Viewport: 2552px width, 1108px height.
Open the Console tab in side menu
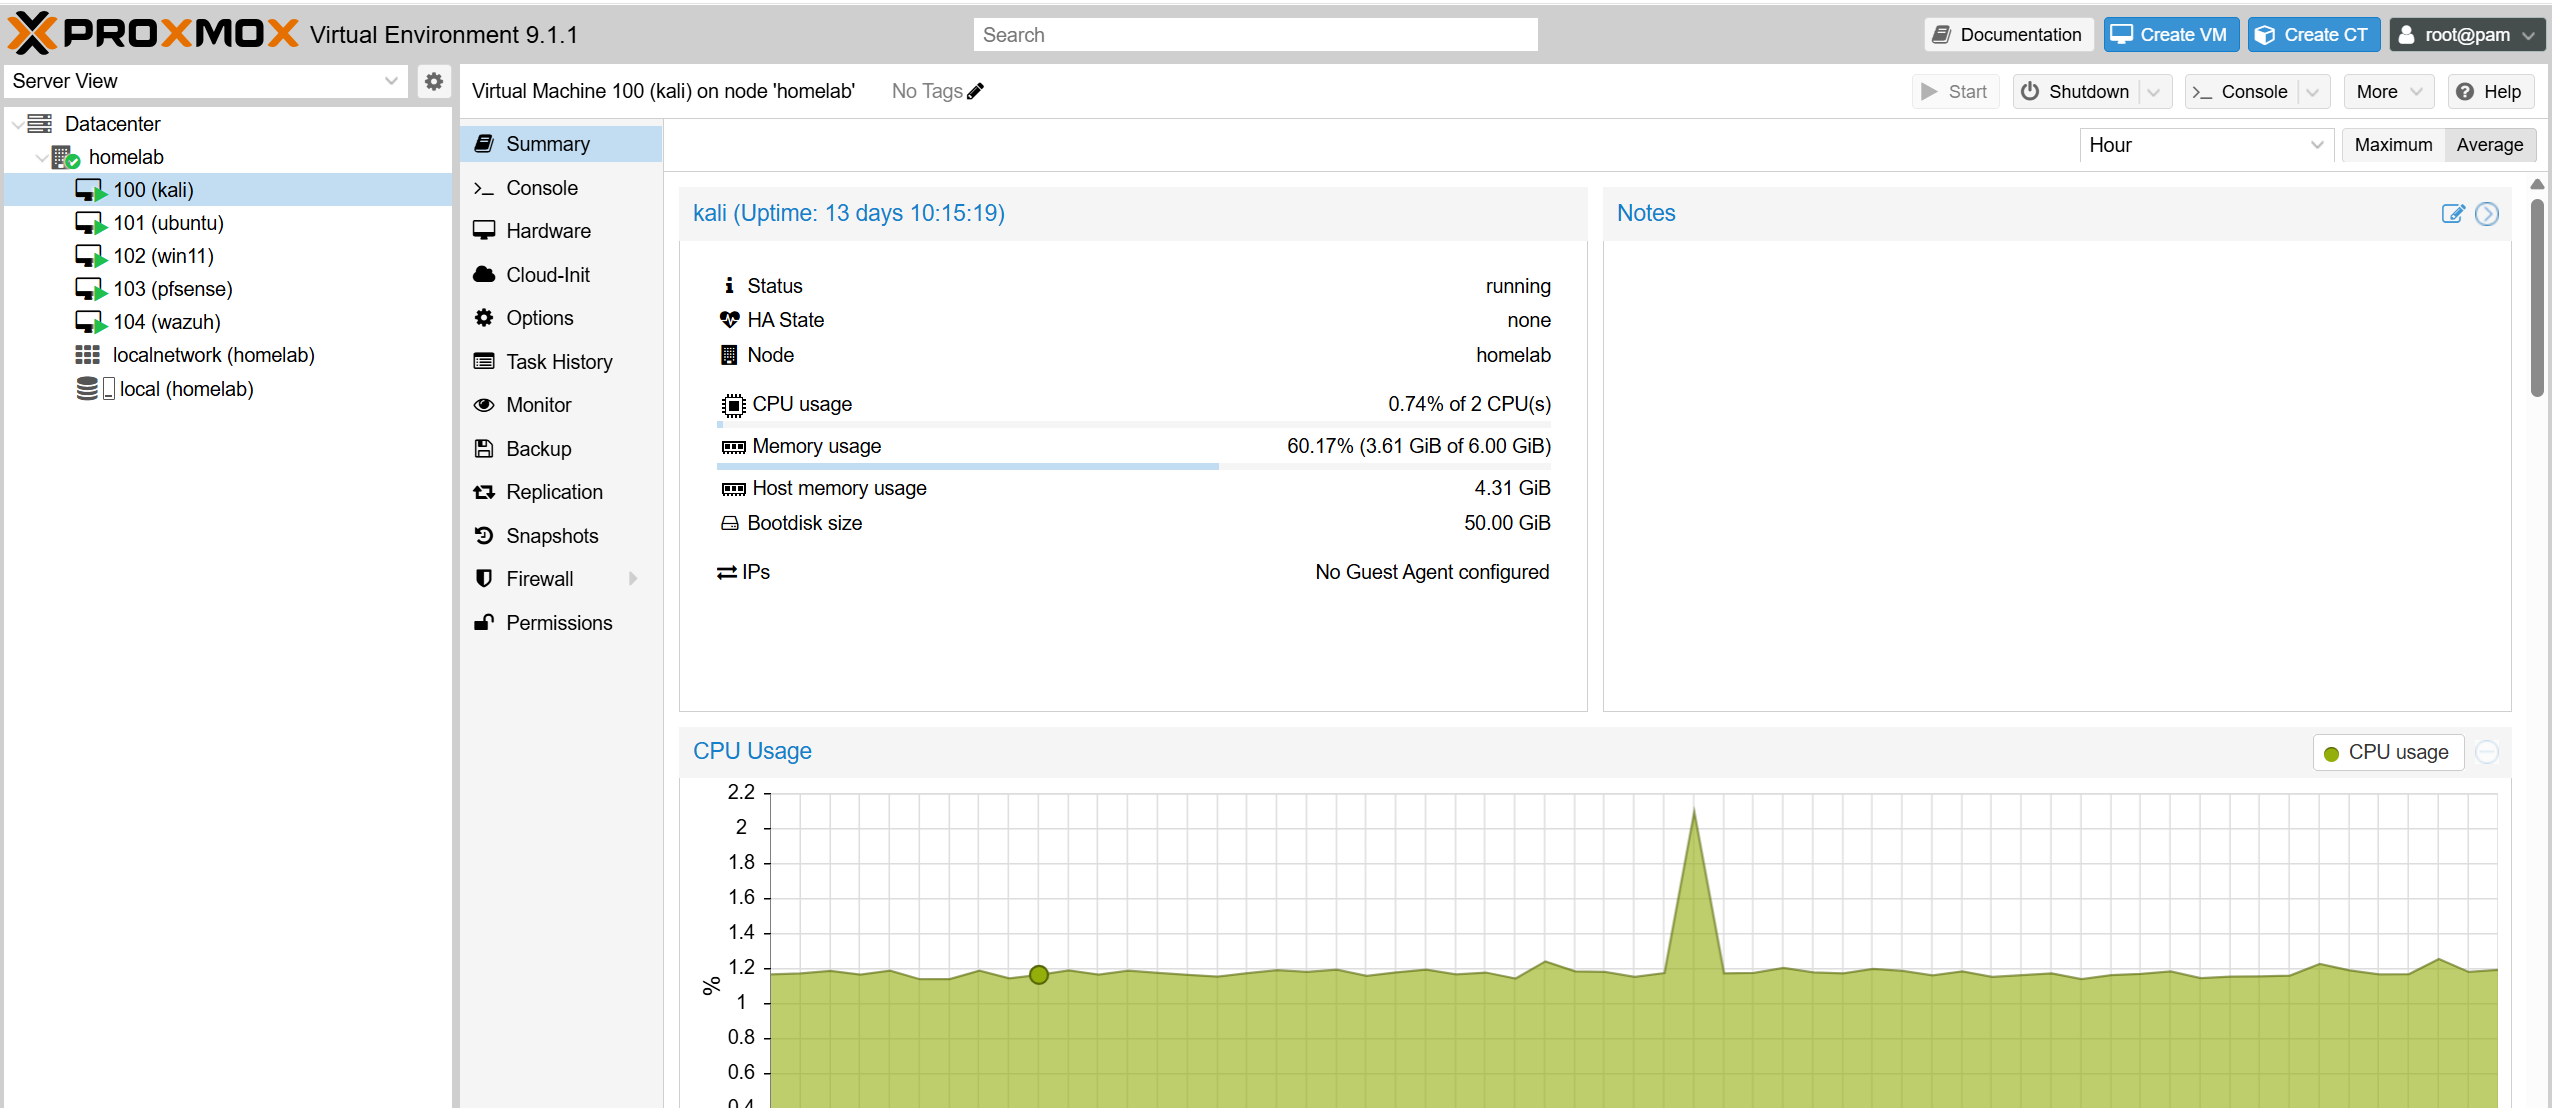pos(561,188)
